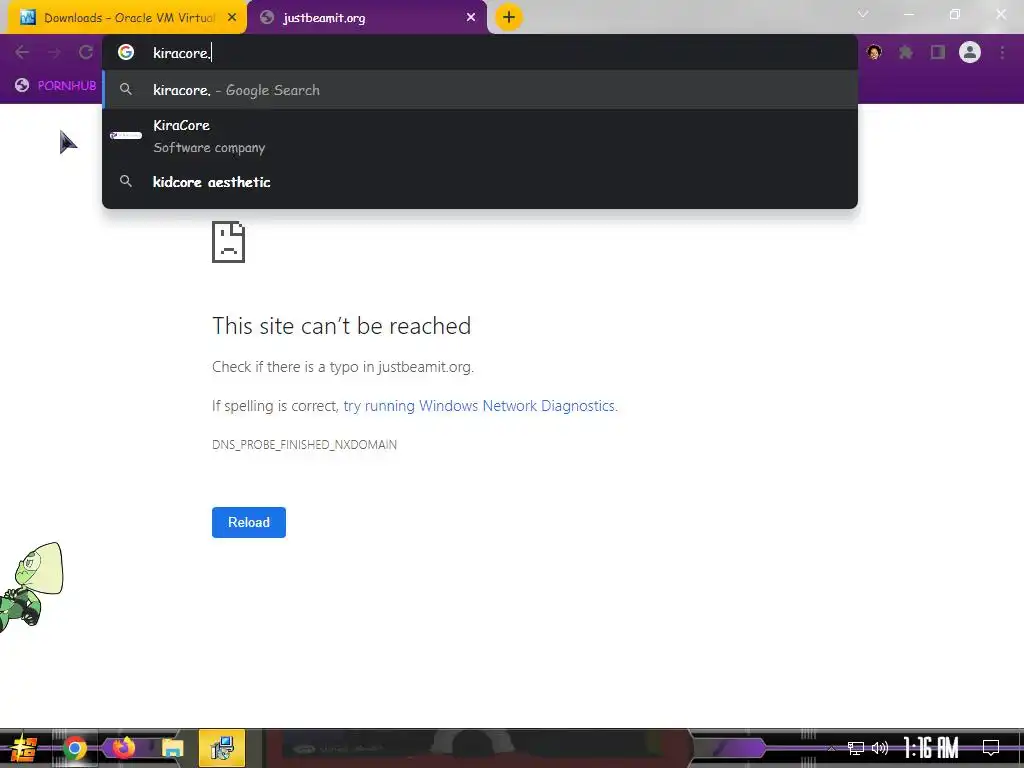The width and height of the screenshot is (1024, 768).
Task: Open the profile account icon
Action: (x=970, y=52)
